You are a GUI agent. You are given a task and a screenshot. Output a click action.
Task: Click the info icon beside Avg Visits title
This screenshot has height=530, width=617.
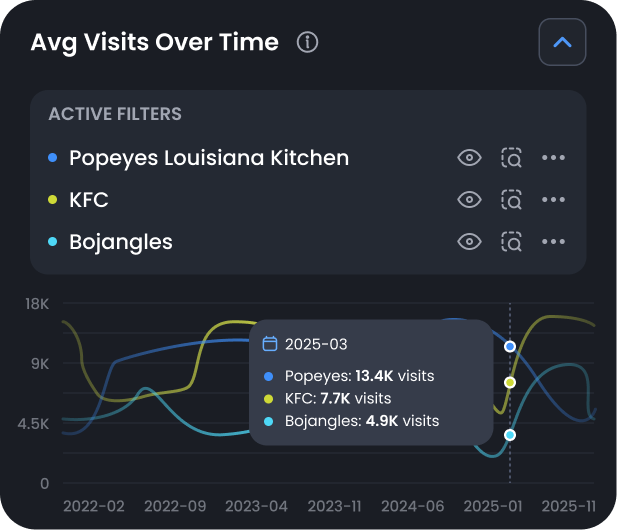[x=308, y=42]
